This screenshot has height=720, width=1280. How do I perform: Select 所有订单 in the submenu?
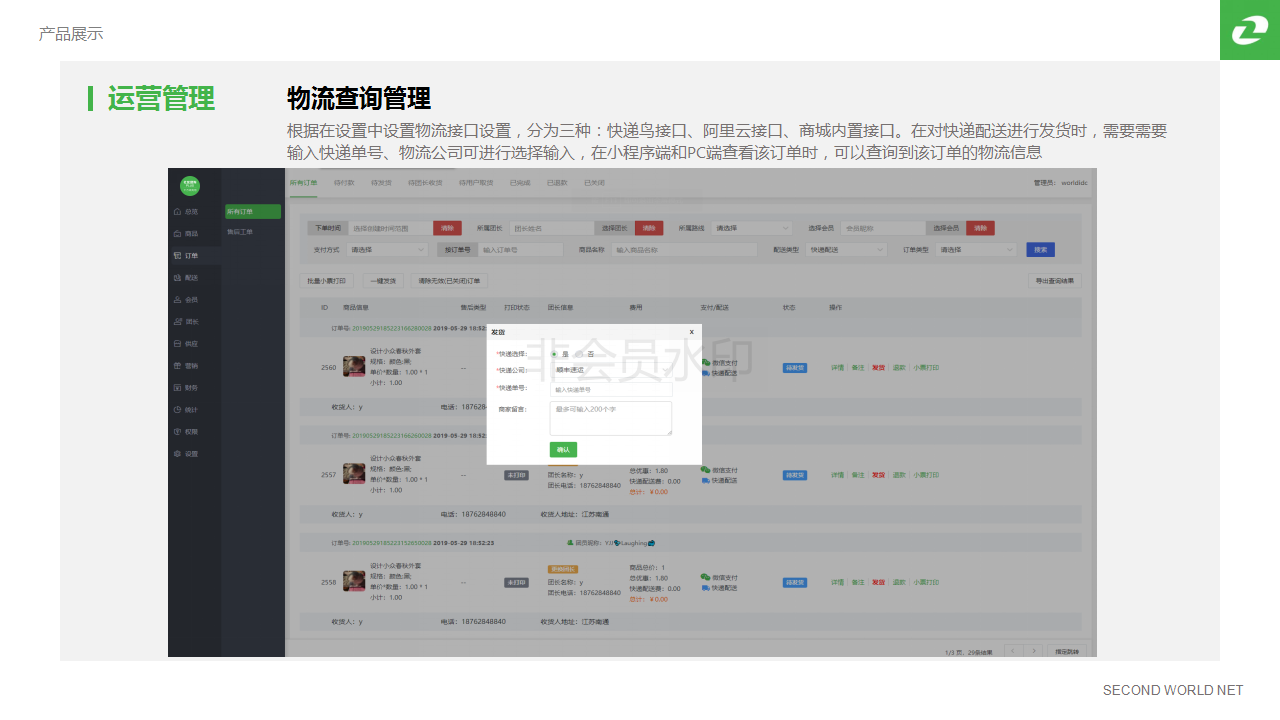point(253,212)
